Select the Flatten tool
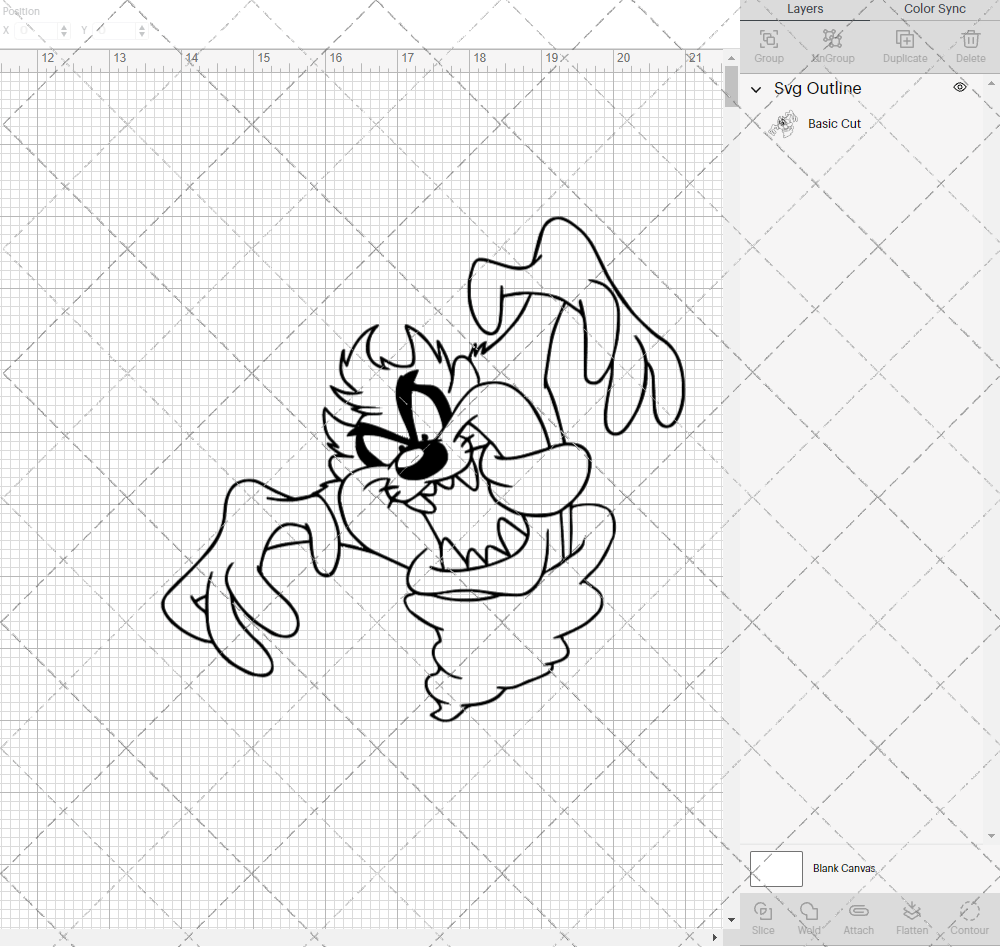 coord(912,911)
